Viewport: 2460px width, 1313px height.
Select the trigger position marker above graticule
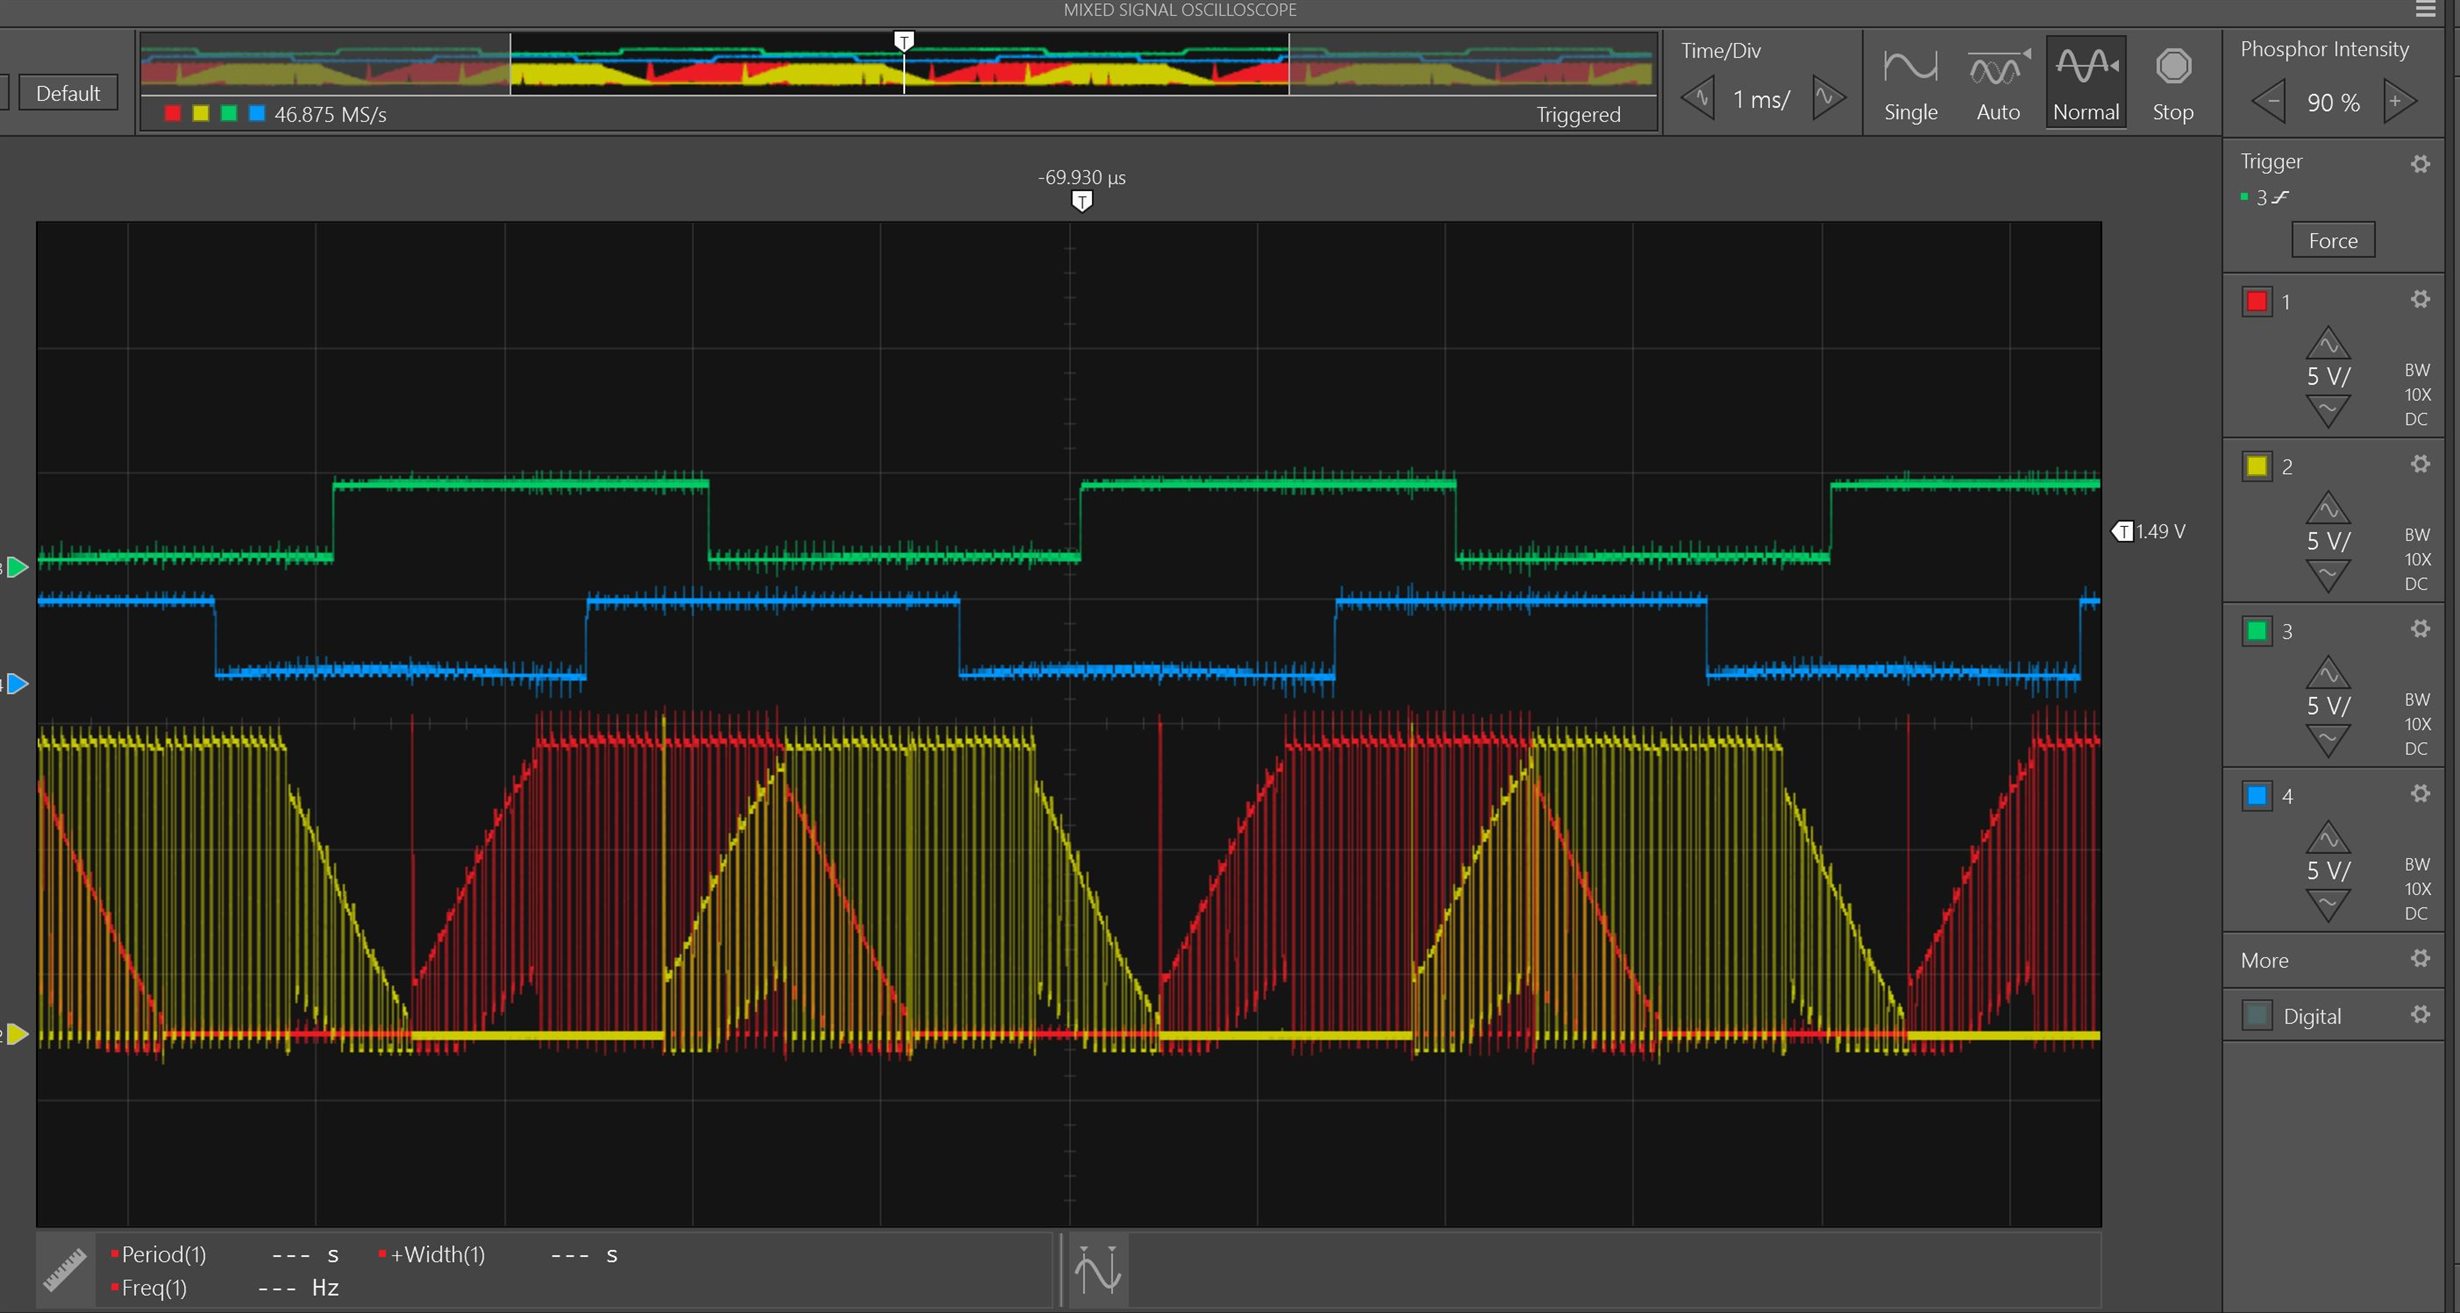(1081, 201)
